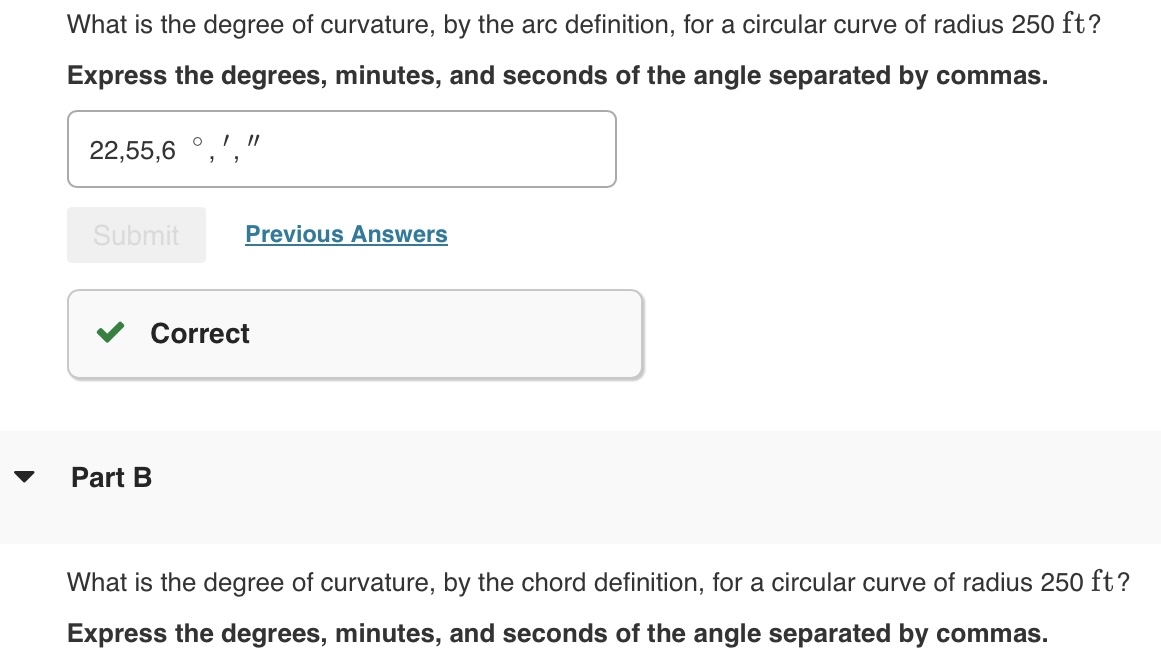Click the Correct feedback panel
The height and width of the screenshot is (662, 1161).
pos(355,333)
